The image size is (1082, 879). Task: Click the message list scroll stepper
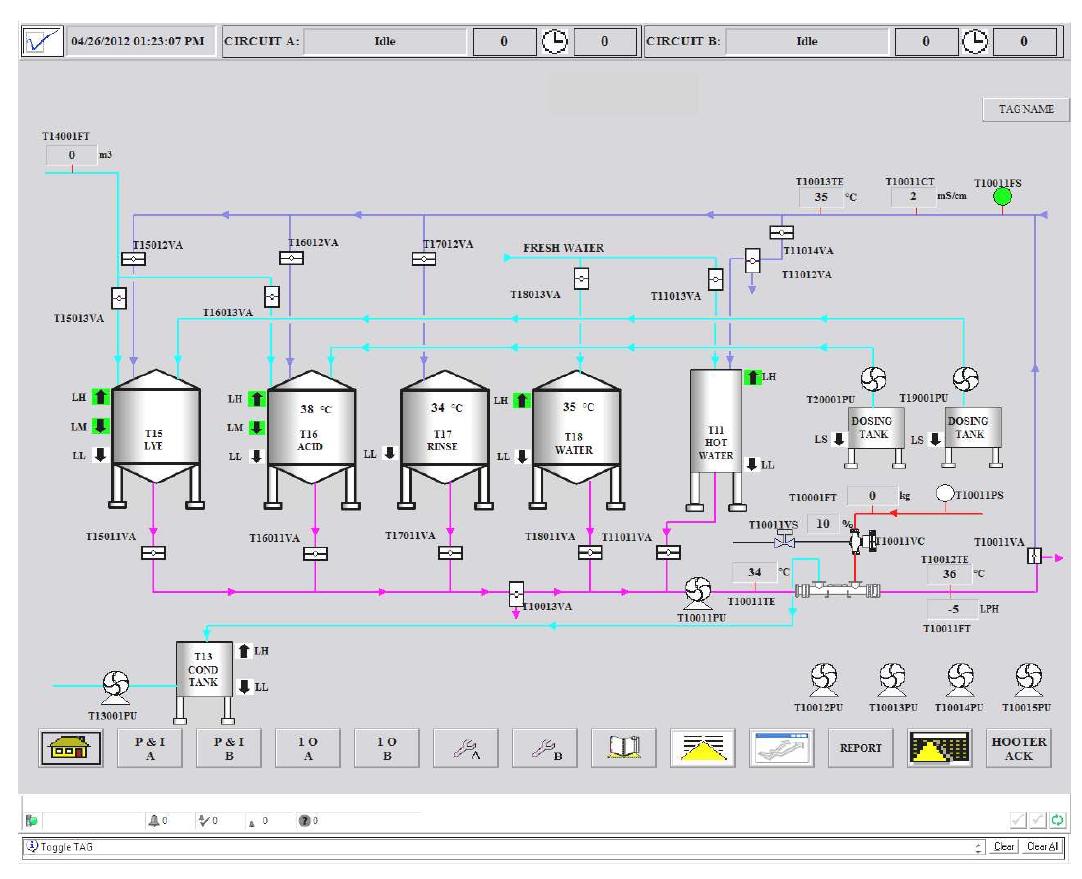coord(978,847)
